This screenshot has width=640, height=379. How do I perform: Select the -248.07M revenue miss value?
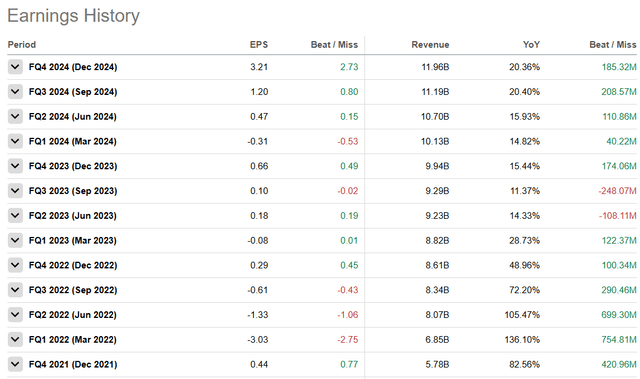pos(617,191)
